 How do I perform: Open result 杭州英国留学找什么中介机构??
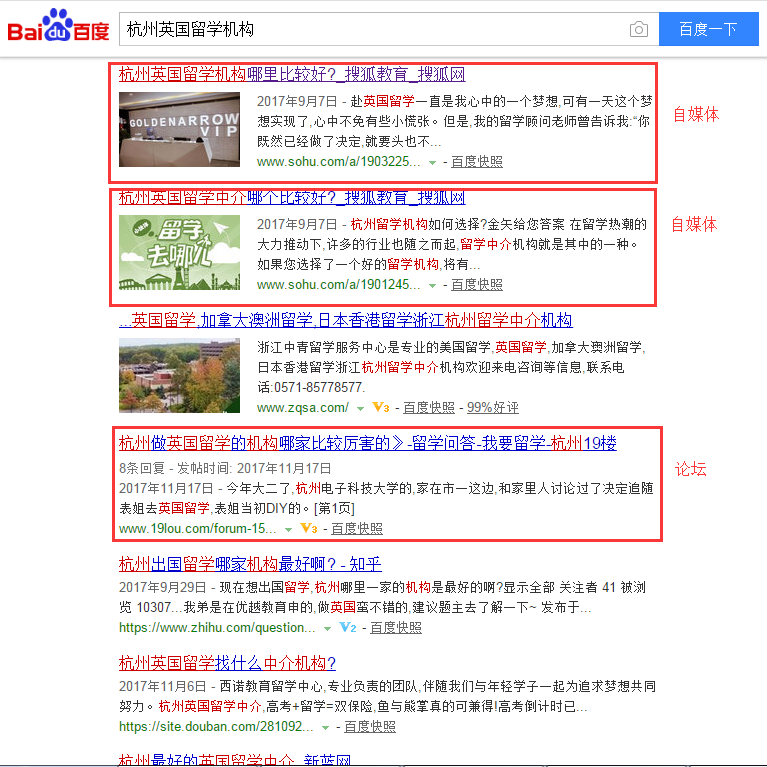click(227, 663)
